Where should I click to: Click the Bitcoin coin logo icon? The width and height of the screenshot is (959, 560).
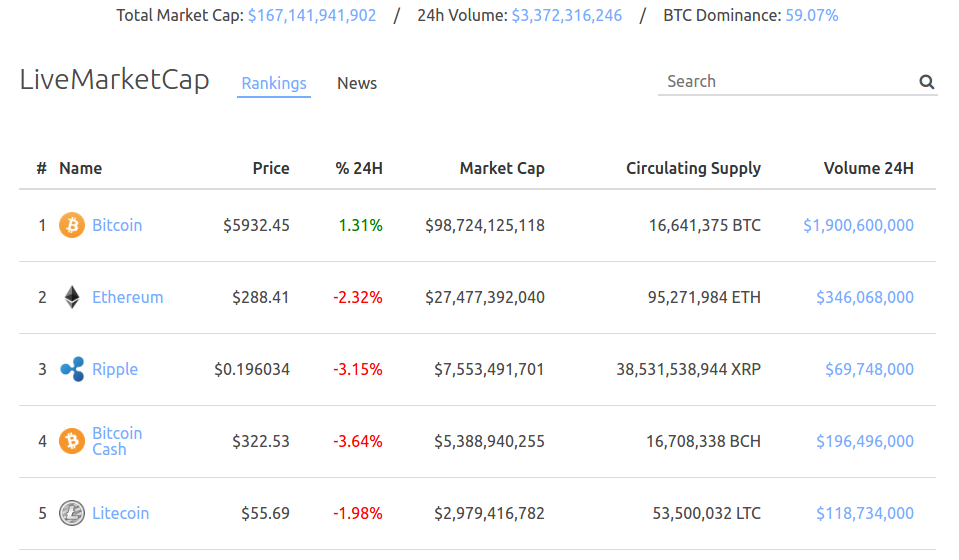72,225
